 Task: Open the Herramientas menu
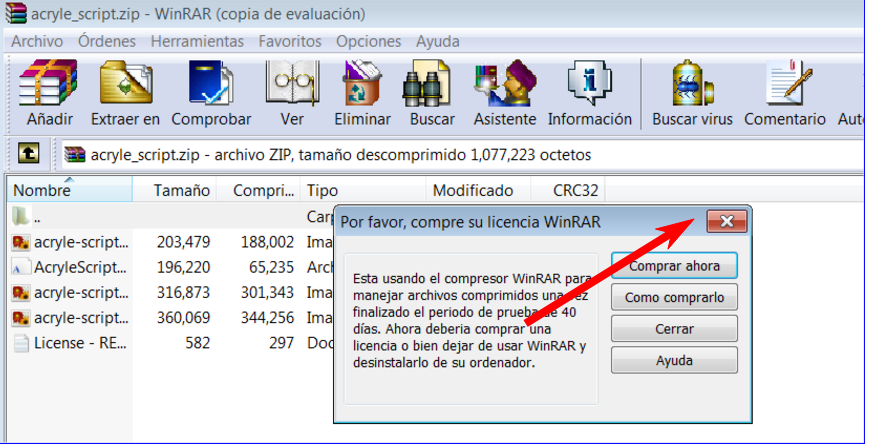tap(197, 41)
